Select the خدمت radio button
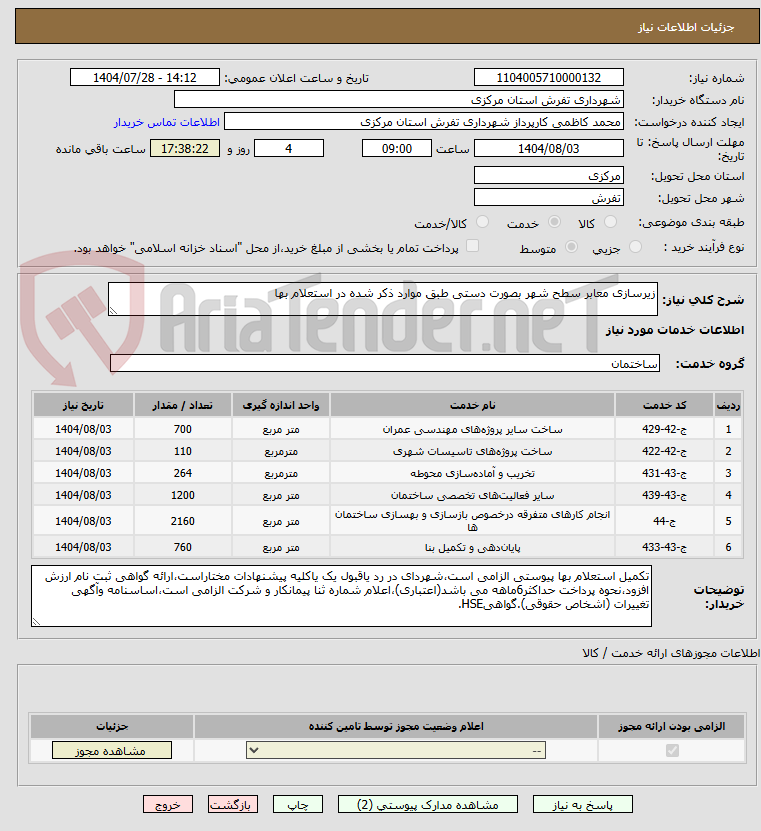 tap(554, 222)
